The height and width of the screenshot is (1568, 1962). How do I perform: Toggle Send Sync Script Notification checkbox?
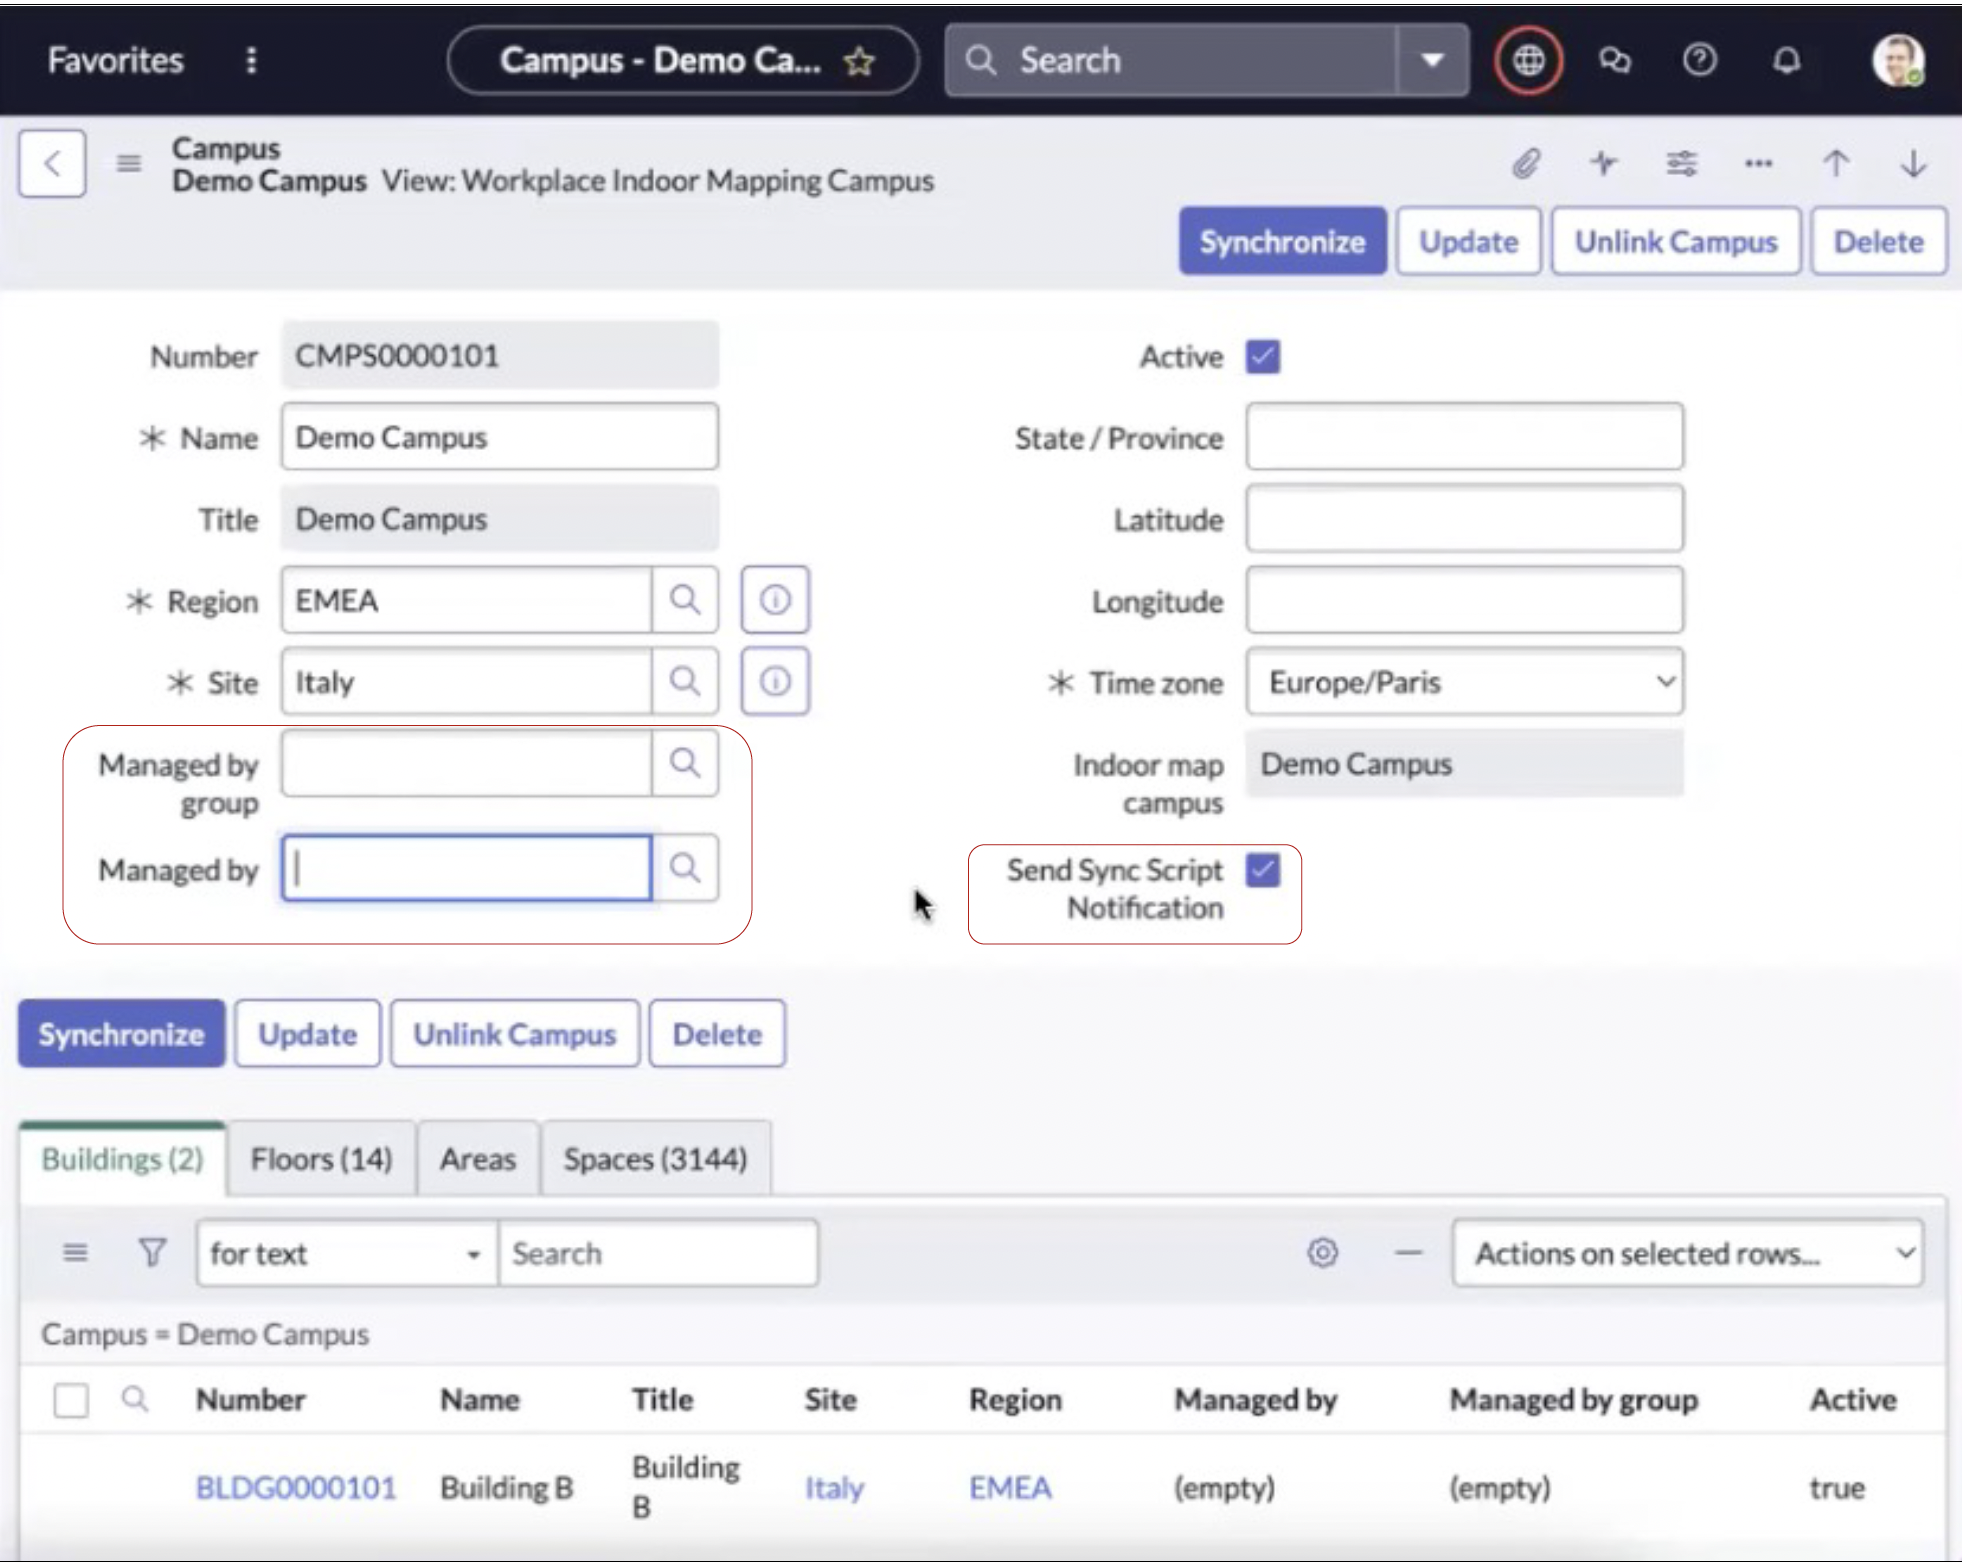(x=1263, y=870)
